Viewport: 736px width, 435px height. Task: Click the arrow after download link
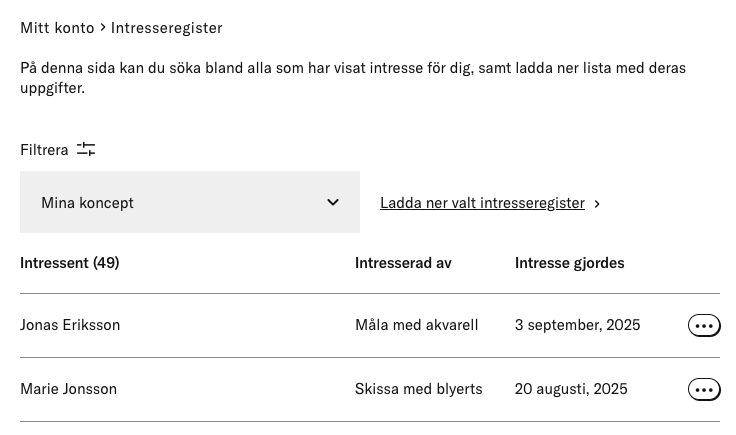pyautogui.click(x=597, y=204)
